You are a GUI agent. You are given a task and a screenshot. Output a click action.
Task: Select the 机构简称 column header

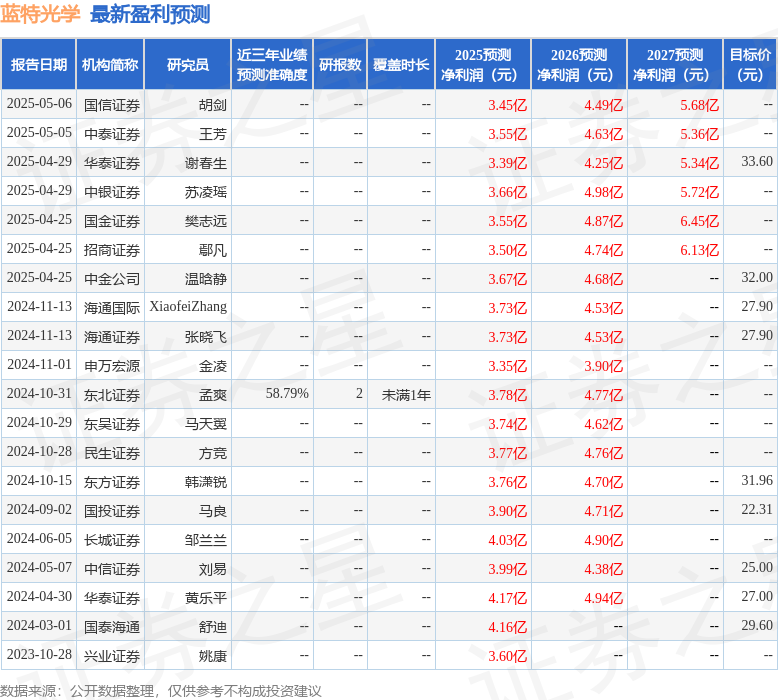tap(110, 64)
